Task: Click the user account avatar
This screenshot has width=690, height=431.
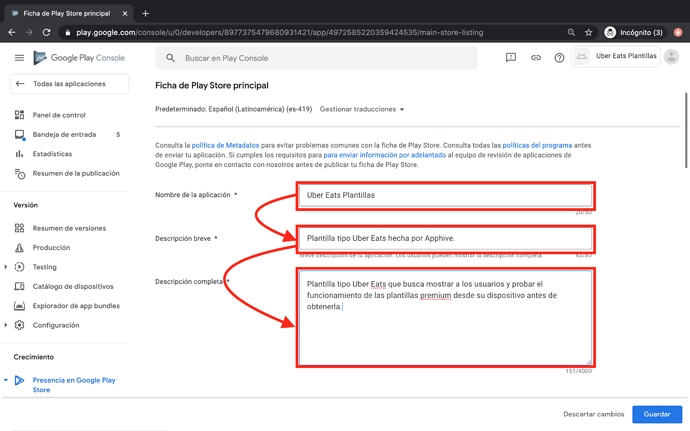Action: click(671, 57)
